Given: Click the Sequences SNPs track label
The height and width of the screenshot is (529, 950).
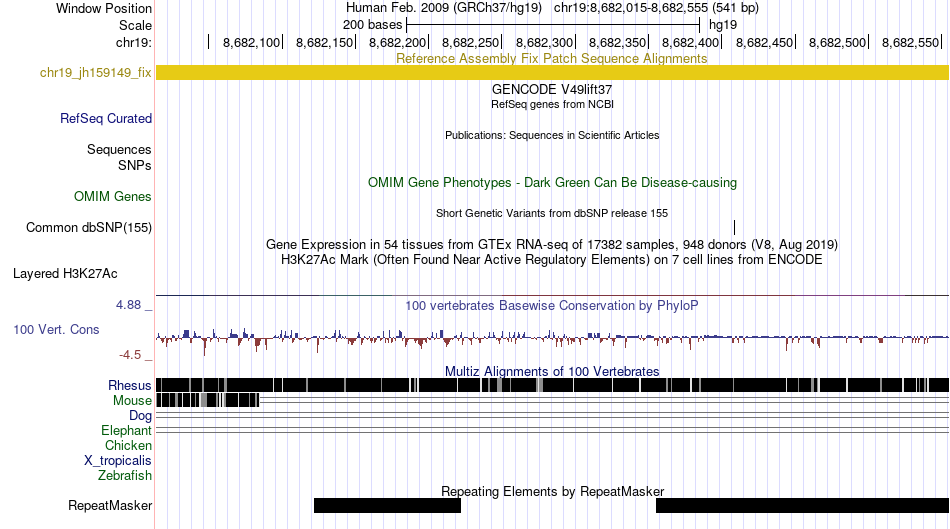Looking at the screenshot, I should (119, 158).
